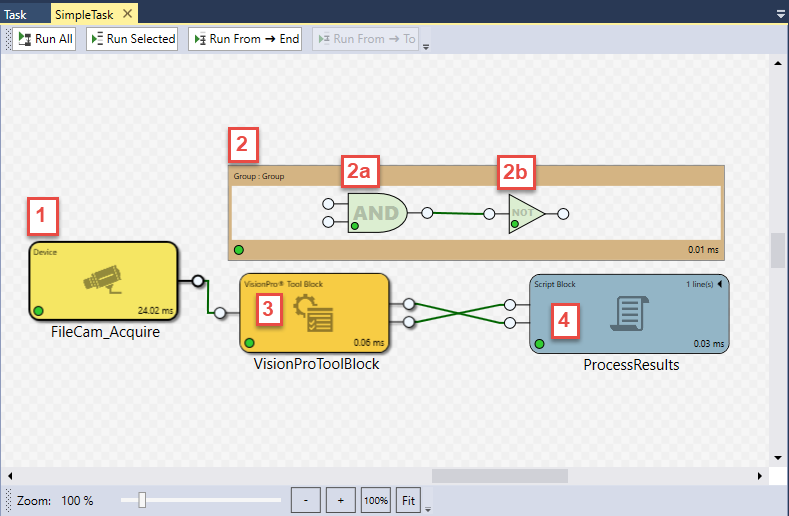Open the tab list dropdown arrow at top right
This screenshot has height=516, width=789.
[780, 14]
